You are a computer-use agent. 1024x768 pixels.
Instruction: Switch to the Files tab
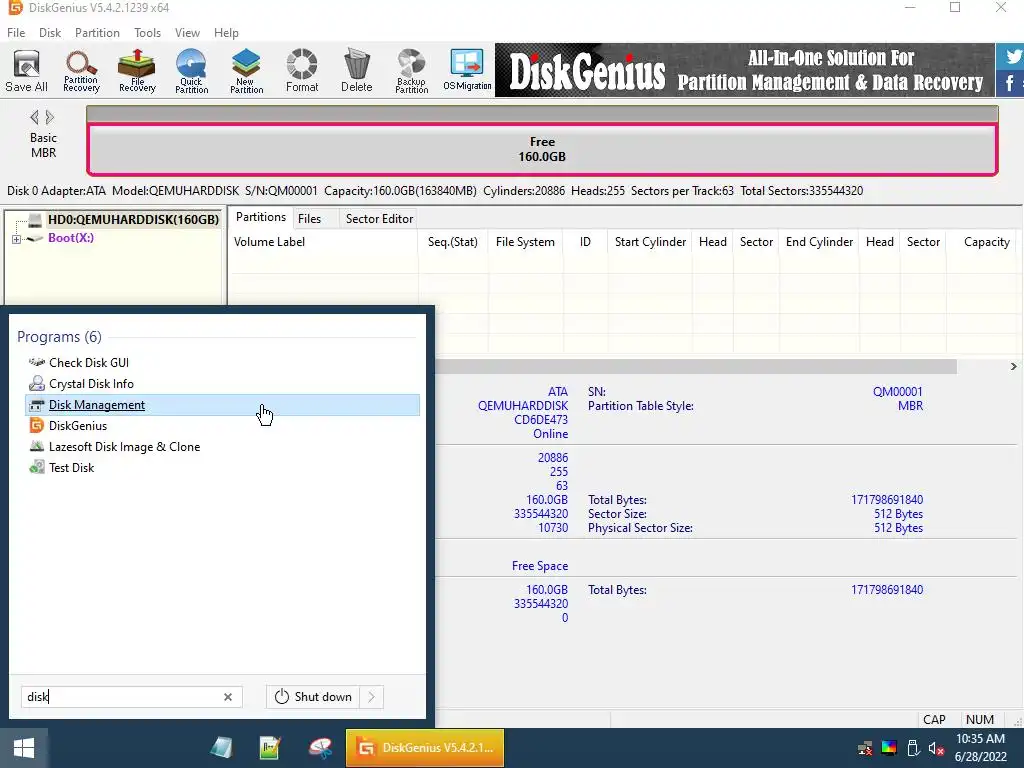pyautogui.click(x=310, y=219)
